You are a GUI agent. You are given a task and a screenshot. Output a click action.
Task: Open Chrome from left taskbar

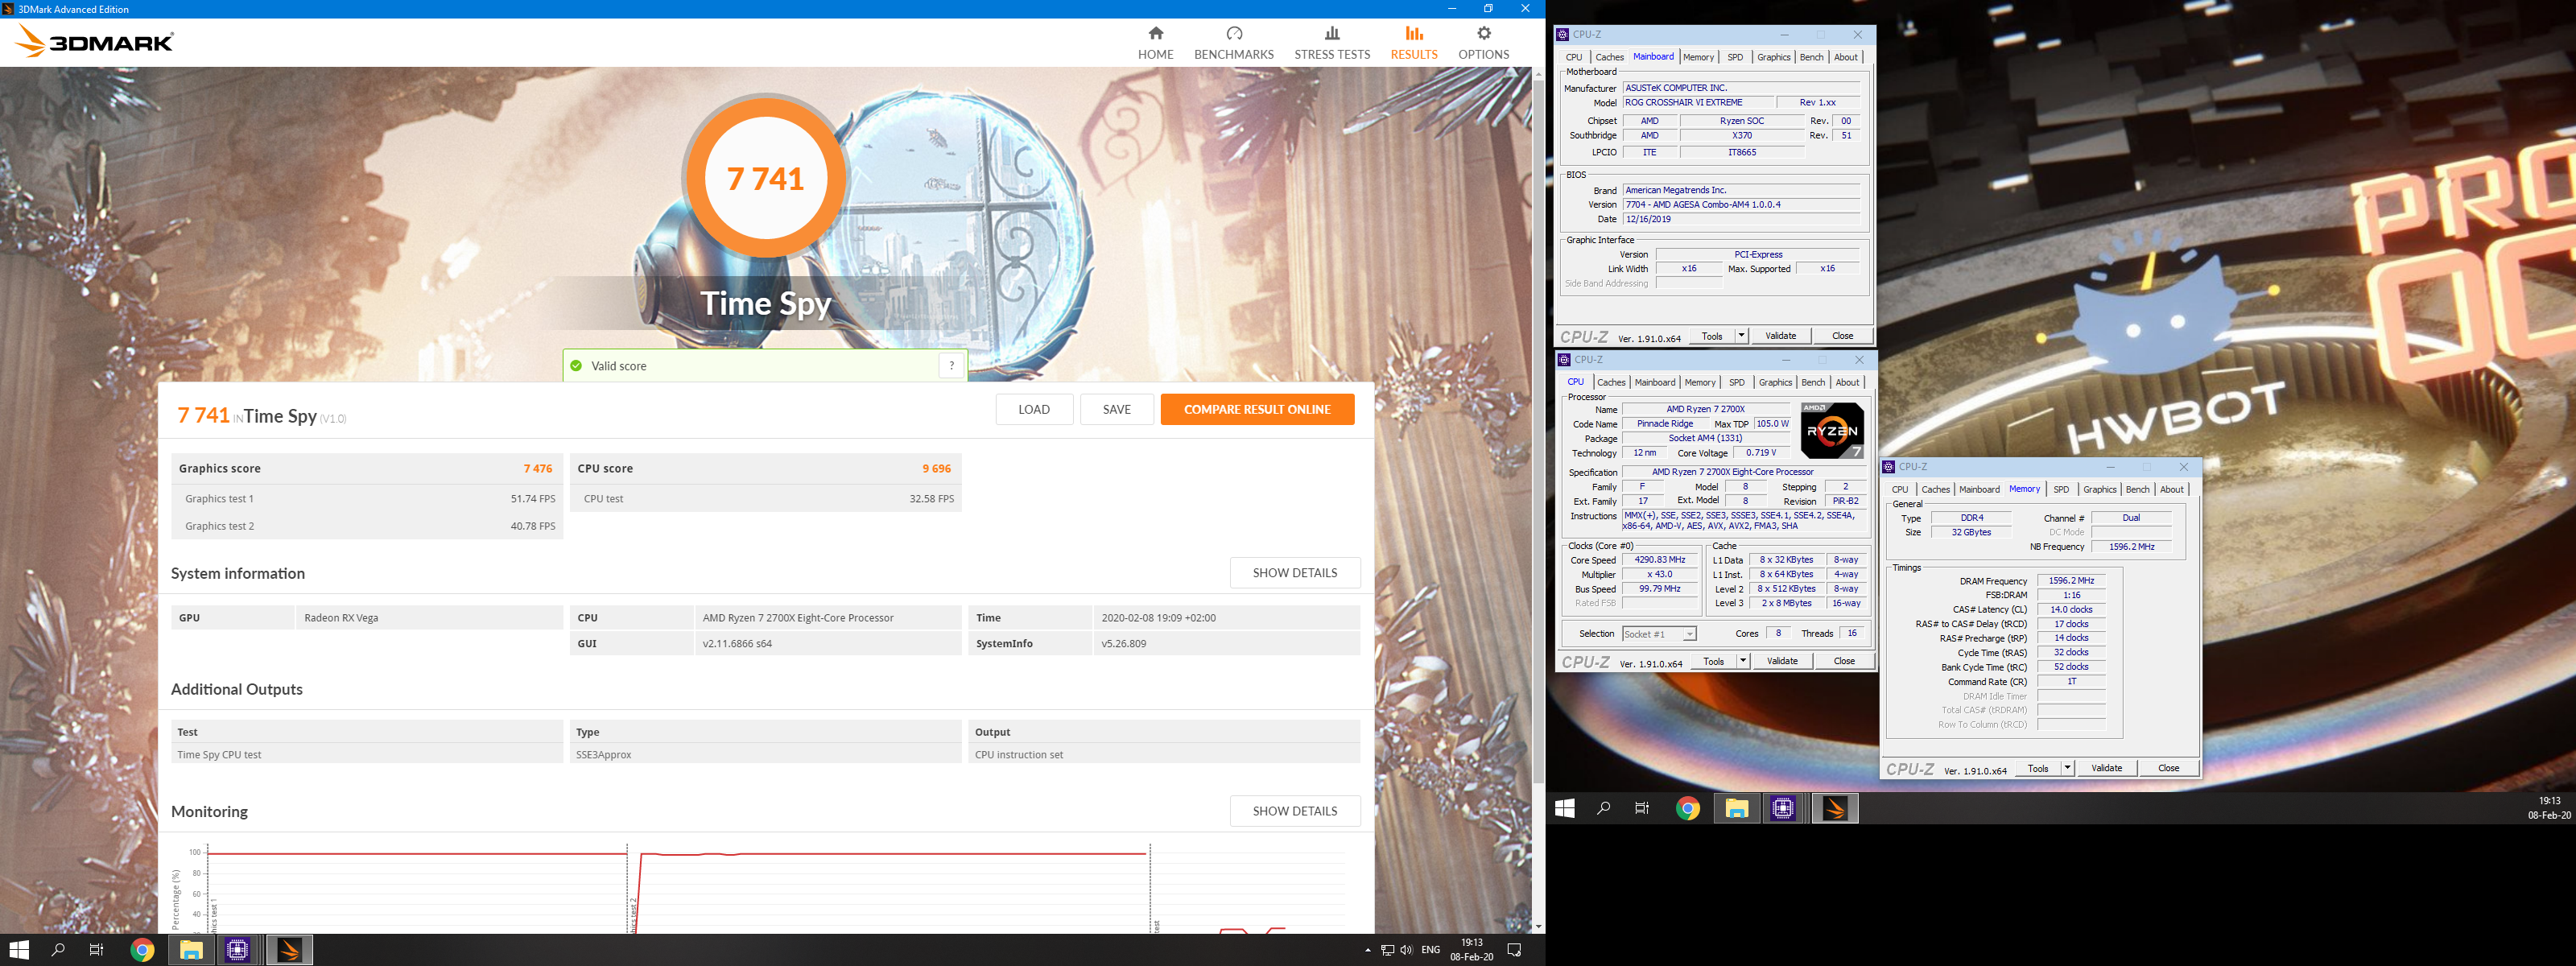click(142, 950)
